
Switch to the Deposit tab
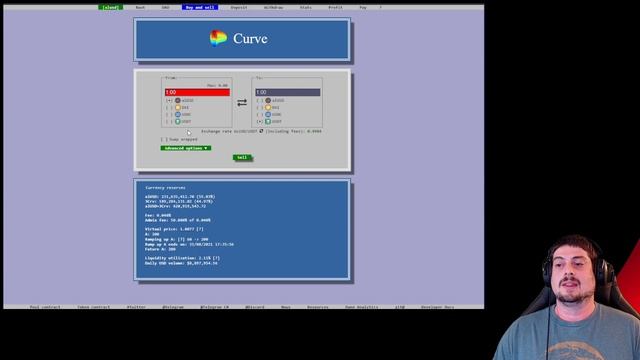[x=239, y=7]
